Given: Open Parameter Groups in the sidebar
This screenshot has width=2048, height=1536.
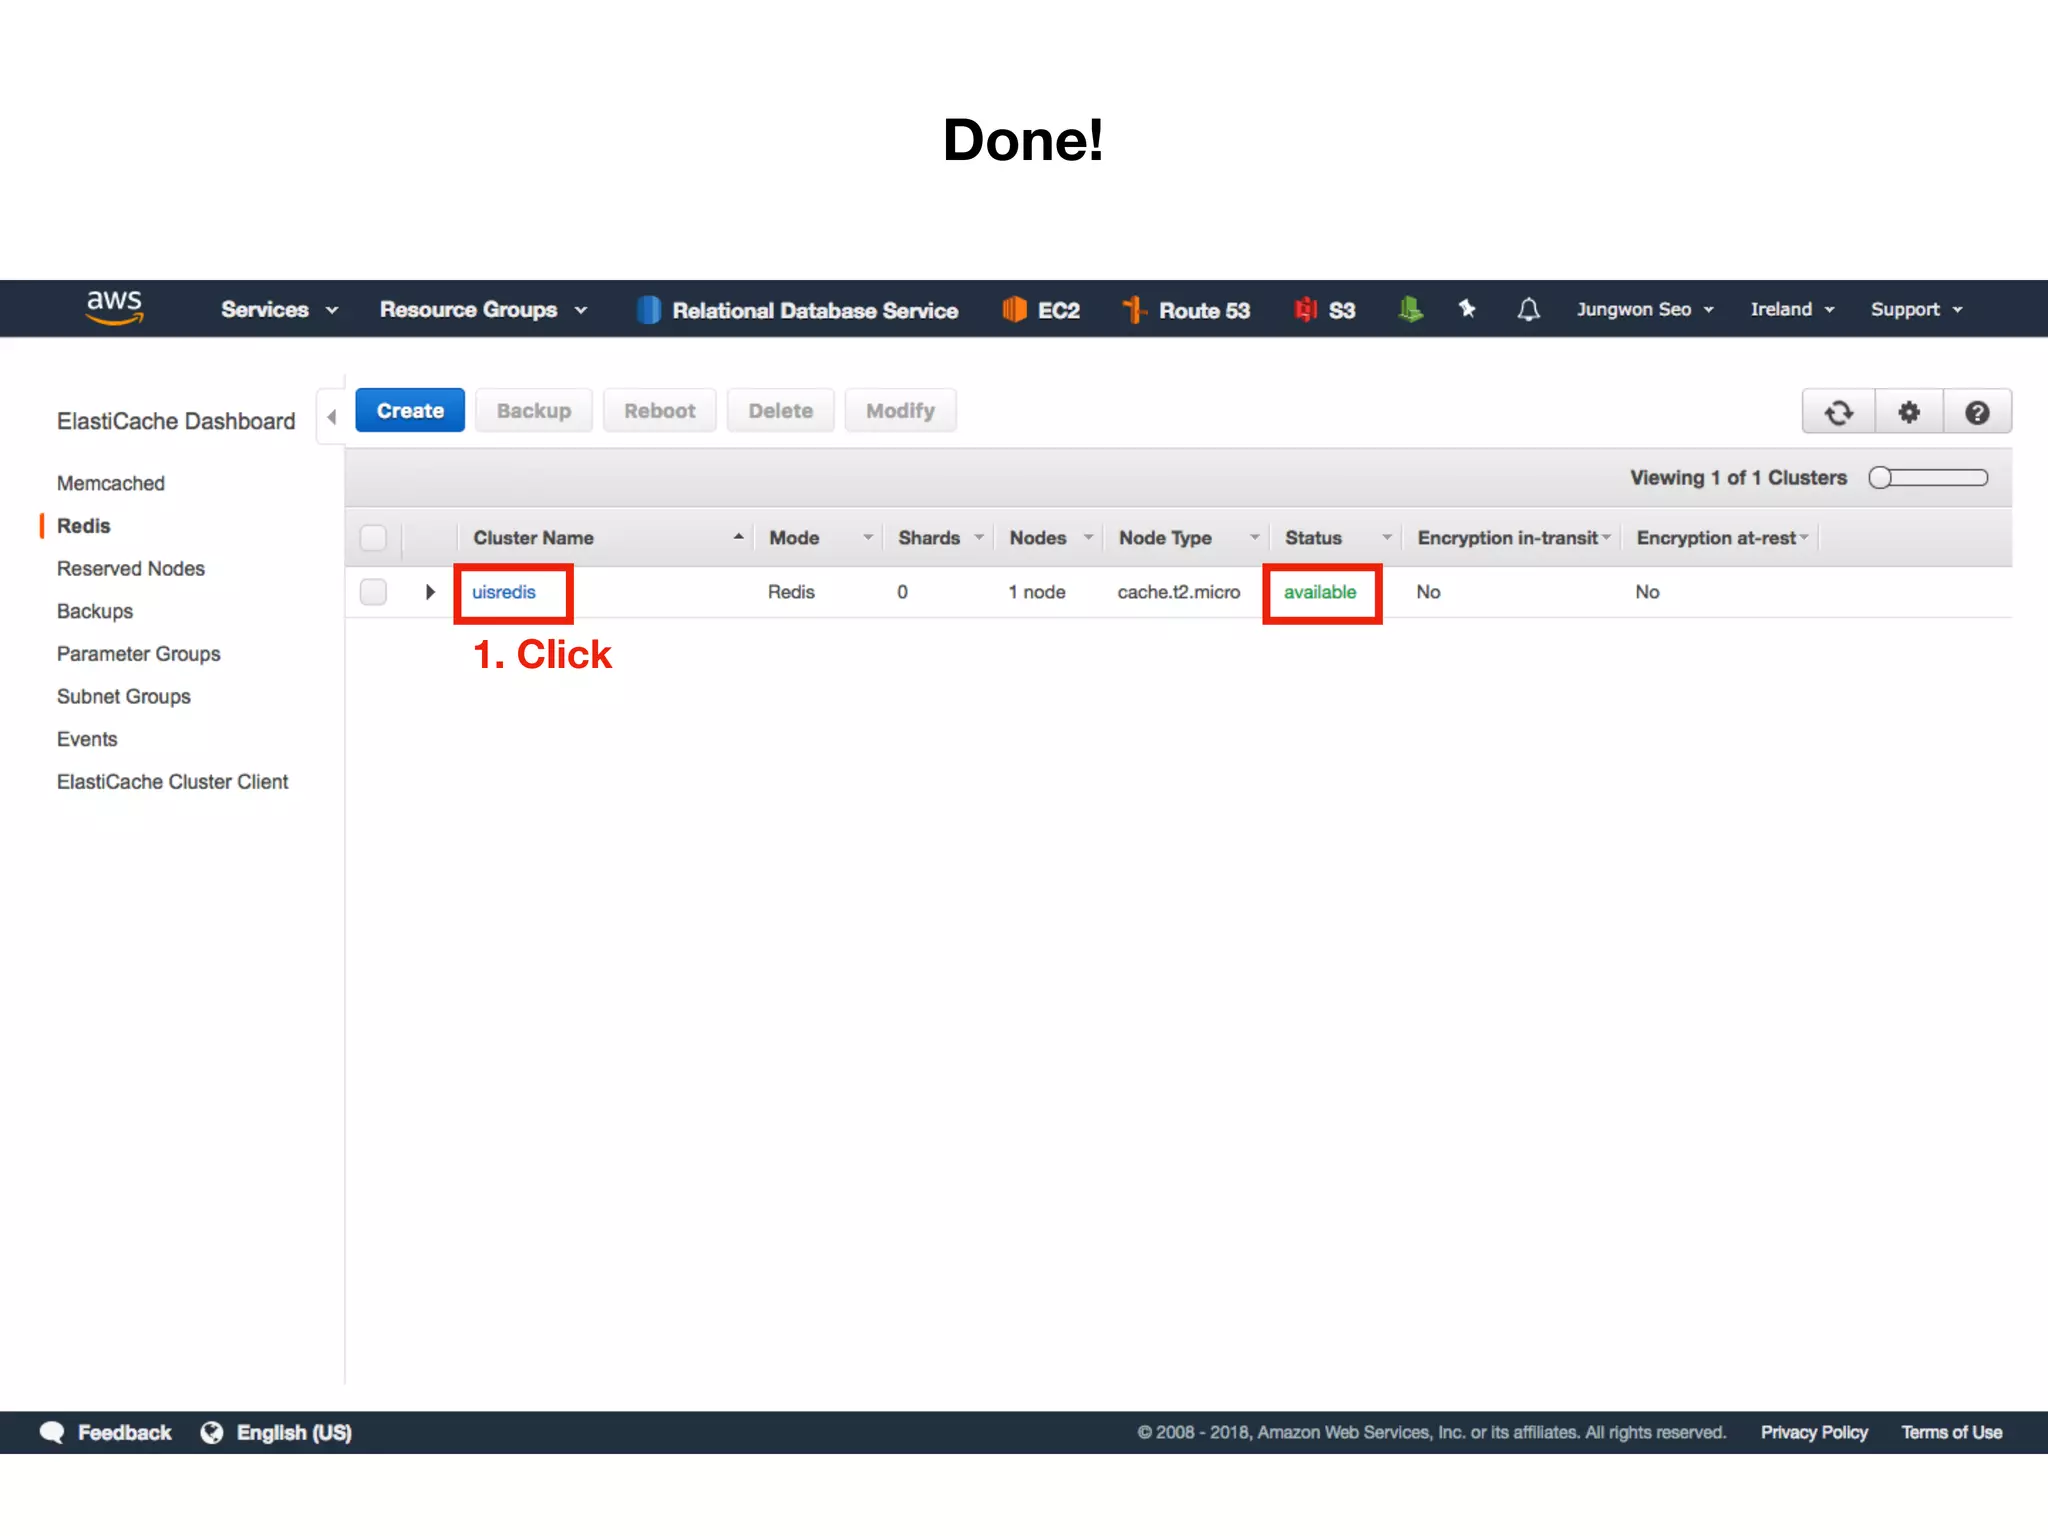Looking at the screenshot, I should click(x=138, y=654).
